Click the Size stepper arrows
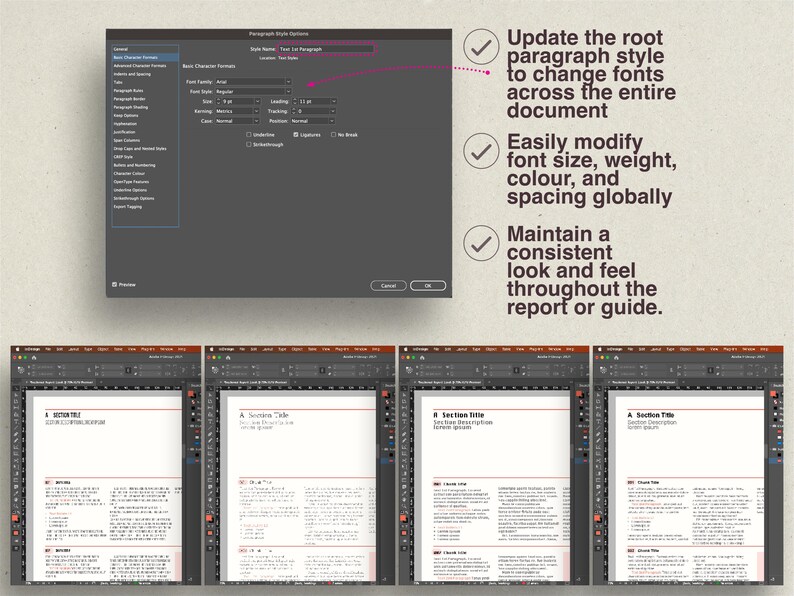Viewport: 794px width, 596px height. (218, 101)
